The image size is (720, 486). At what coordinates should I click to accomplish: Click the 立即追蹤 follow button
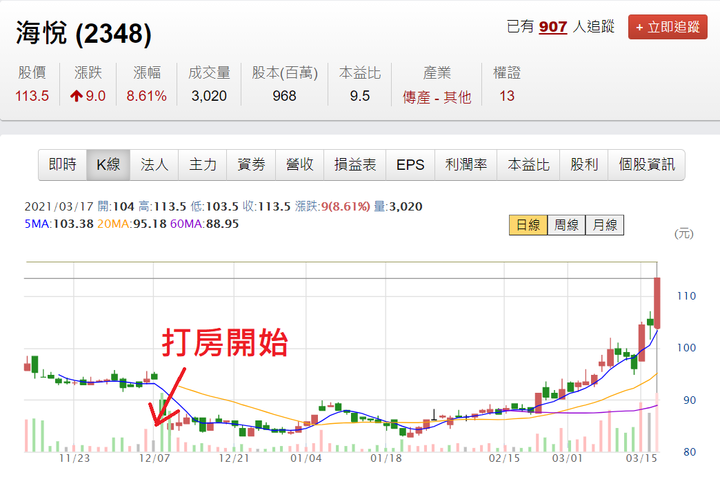pos(668,27)
